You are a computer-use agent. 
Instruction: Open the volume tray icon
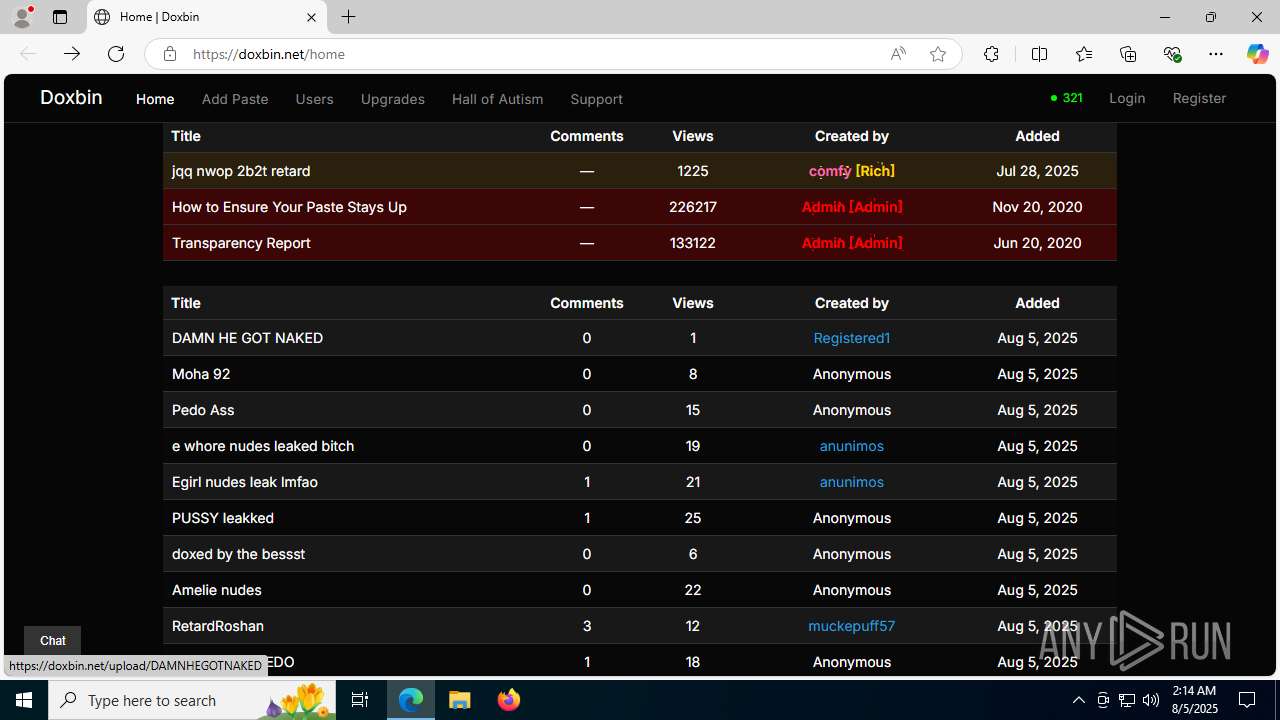[x=1151, y=700]
